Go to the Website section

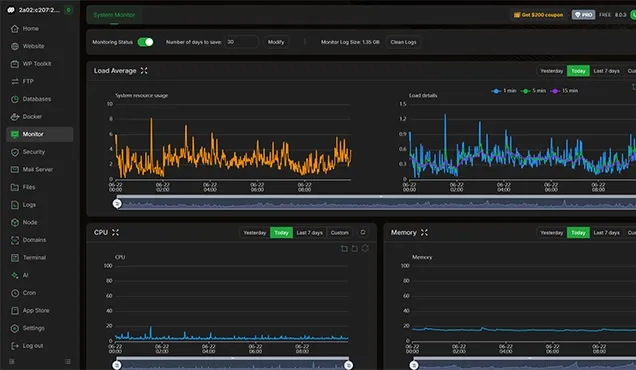[39, 46]
